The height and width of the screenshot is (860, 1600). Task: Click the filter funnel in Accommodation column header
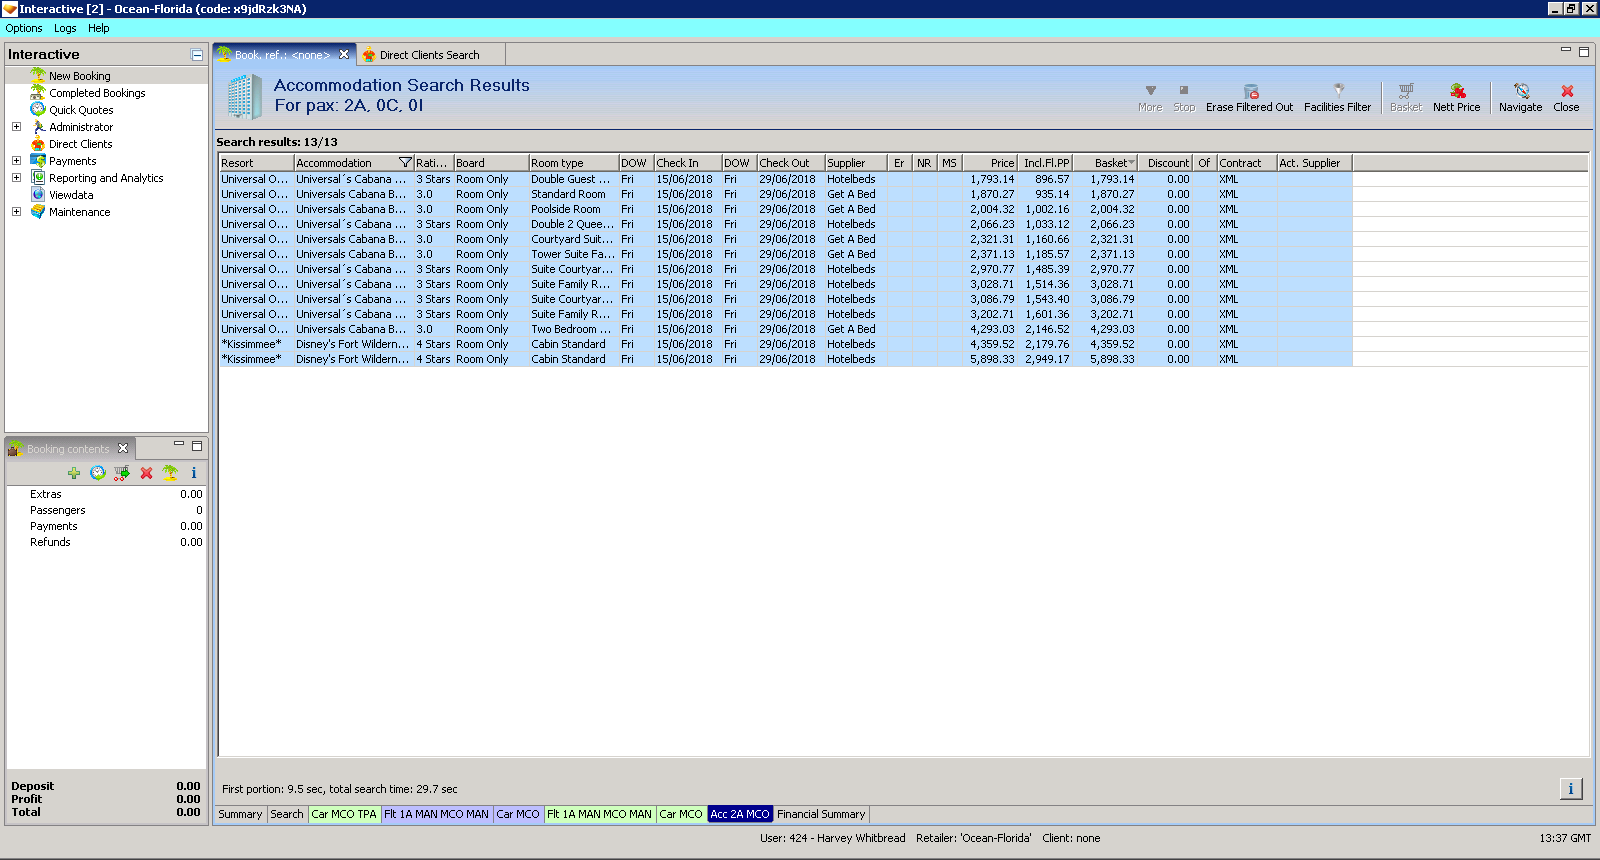405,163
